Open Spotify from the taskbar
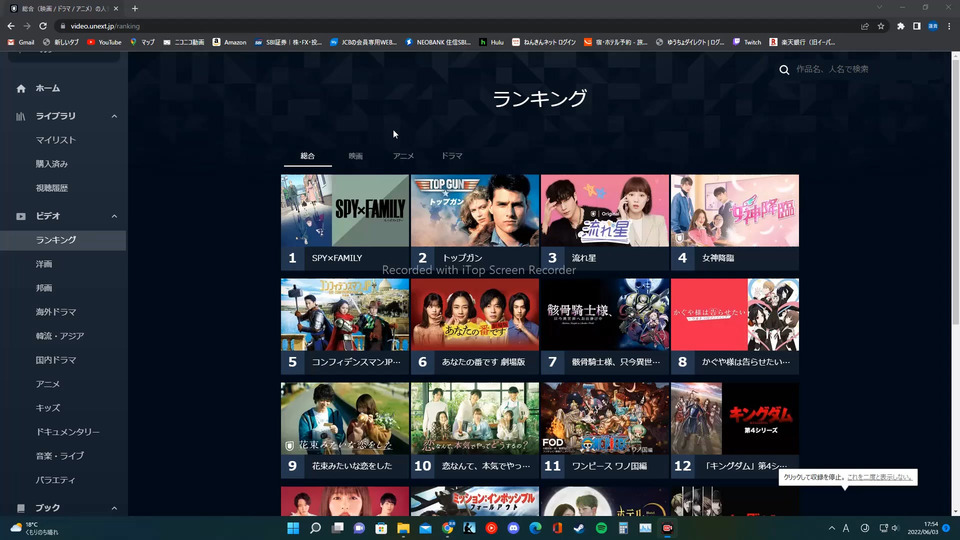 click(601, 528)
